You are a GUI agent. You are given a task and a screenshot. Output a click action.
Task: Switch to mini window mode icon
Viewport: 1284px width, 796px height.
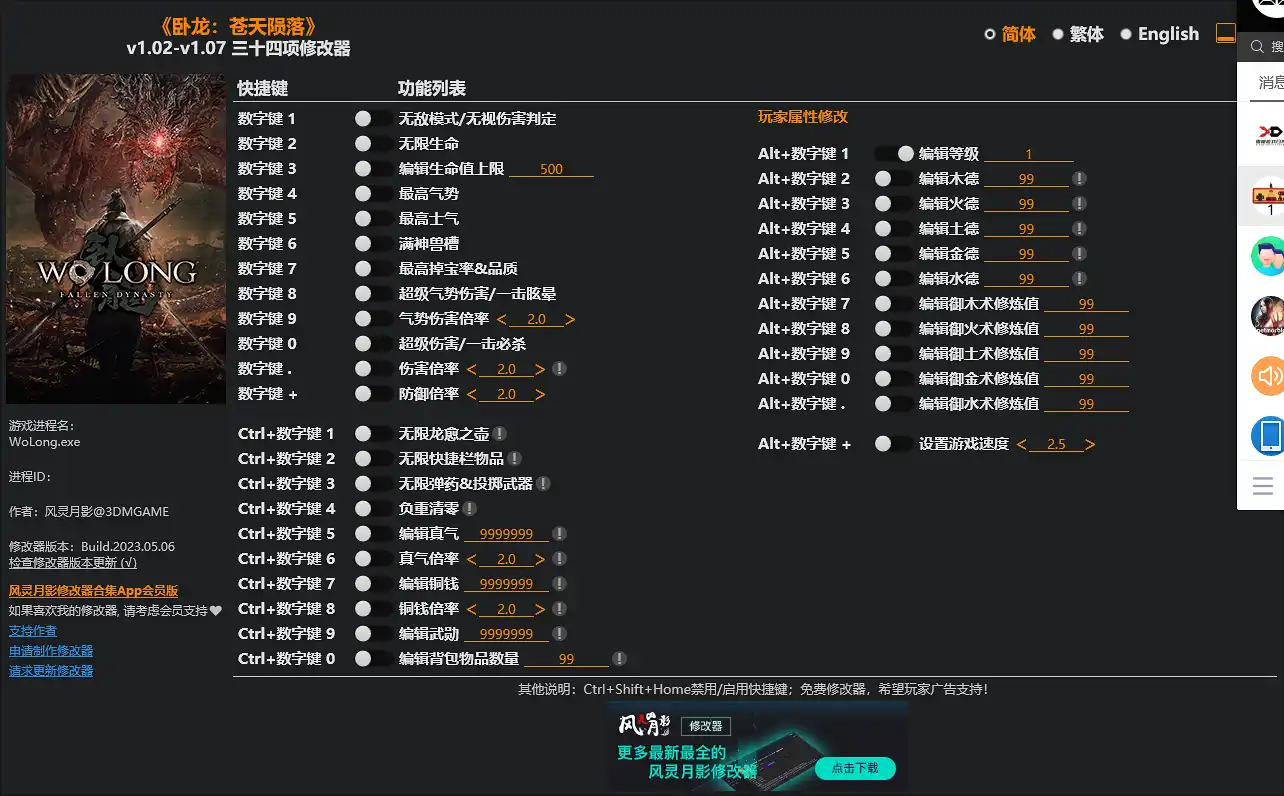pos(1225,33)
